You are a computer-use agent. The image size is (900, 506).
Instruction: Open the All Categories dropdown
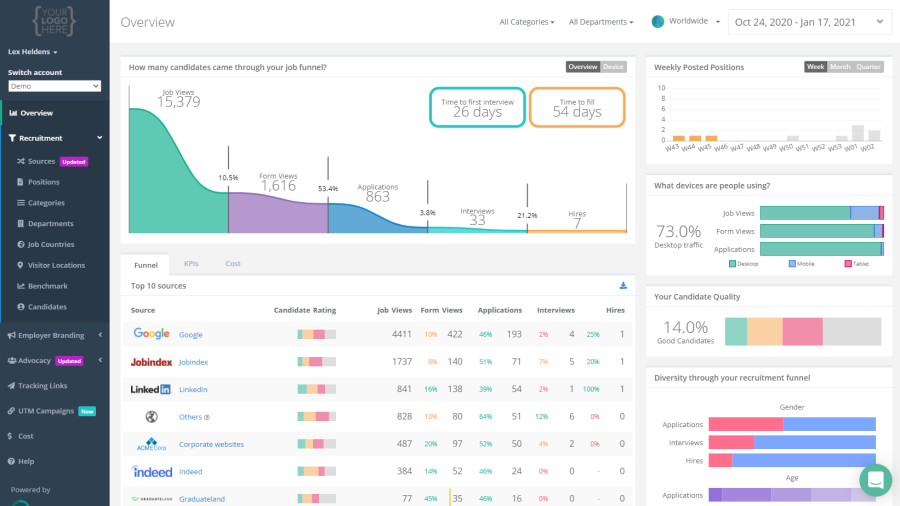tap(527, 22)
